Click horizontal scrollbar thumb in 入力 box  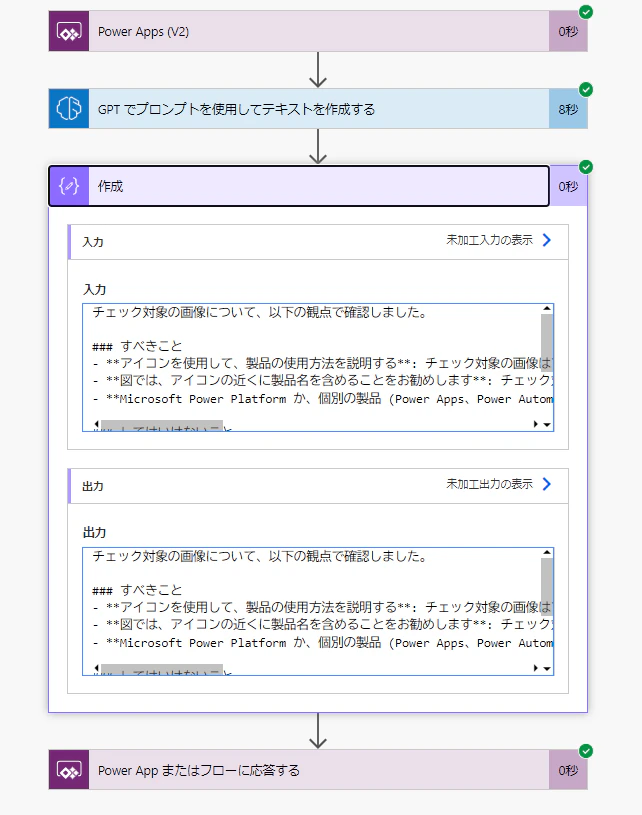pyautogui.click(x=162, y=425)
